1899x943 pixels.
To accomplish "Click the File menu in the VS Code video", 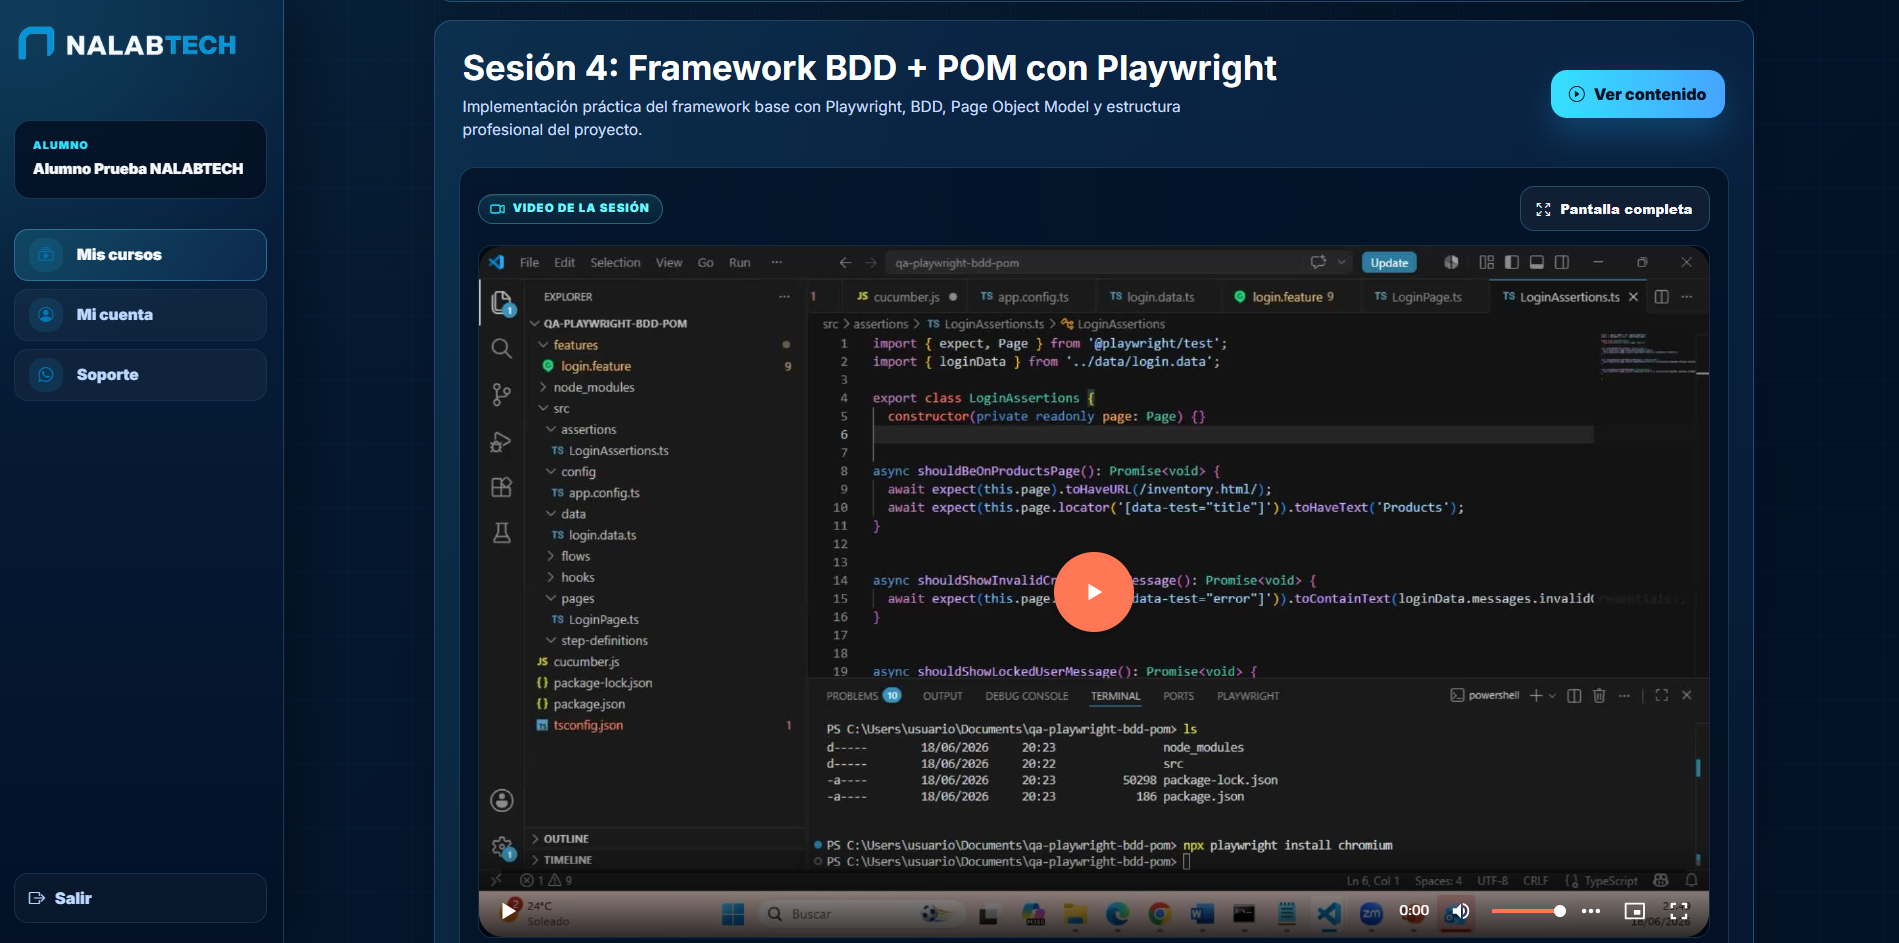I will tap(529, 263).
